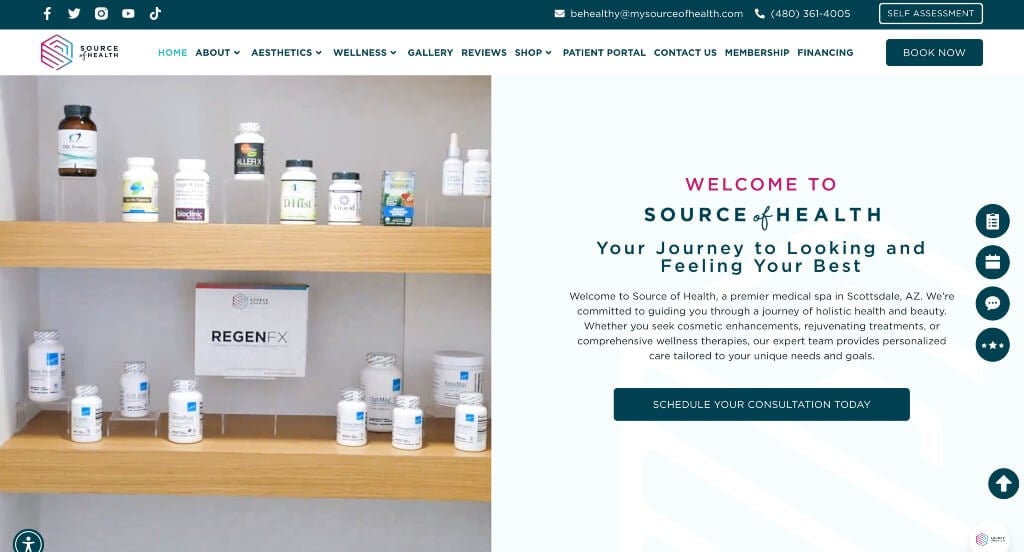The width and height of the screenshot is (1024, 552).
Task: Expand the Aesthetics dropdown menu
Action: tap(286, 52)
